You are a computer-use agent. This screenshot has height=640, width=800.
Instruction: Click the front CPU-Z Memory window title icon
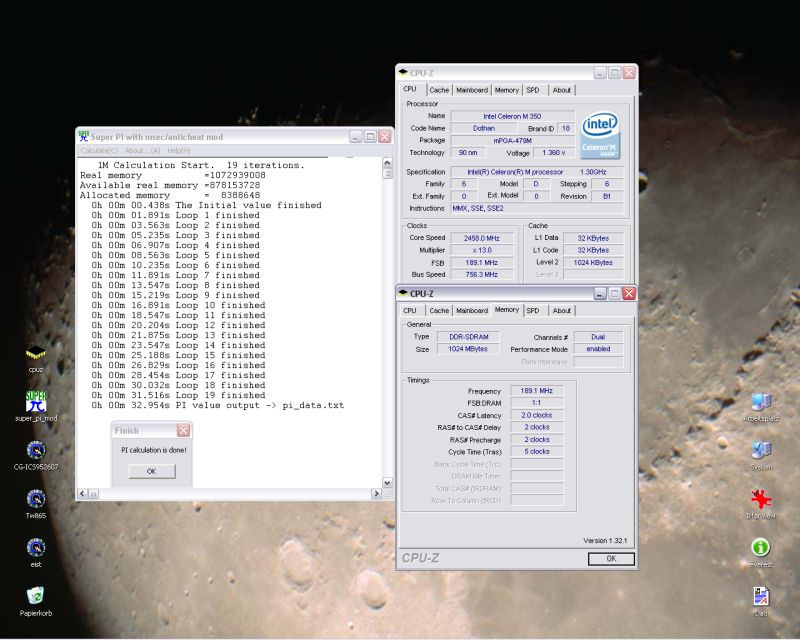[403, 293]
